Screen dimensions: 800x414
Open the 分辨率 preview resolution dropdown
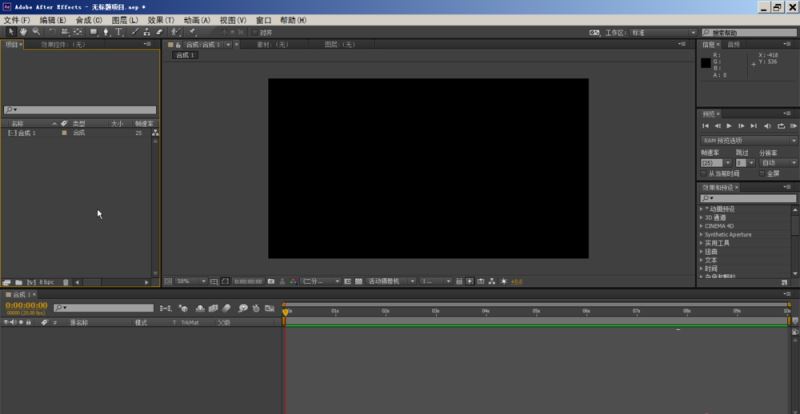(x=779, y=163)
